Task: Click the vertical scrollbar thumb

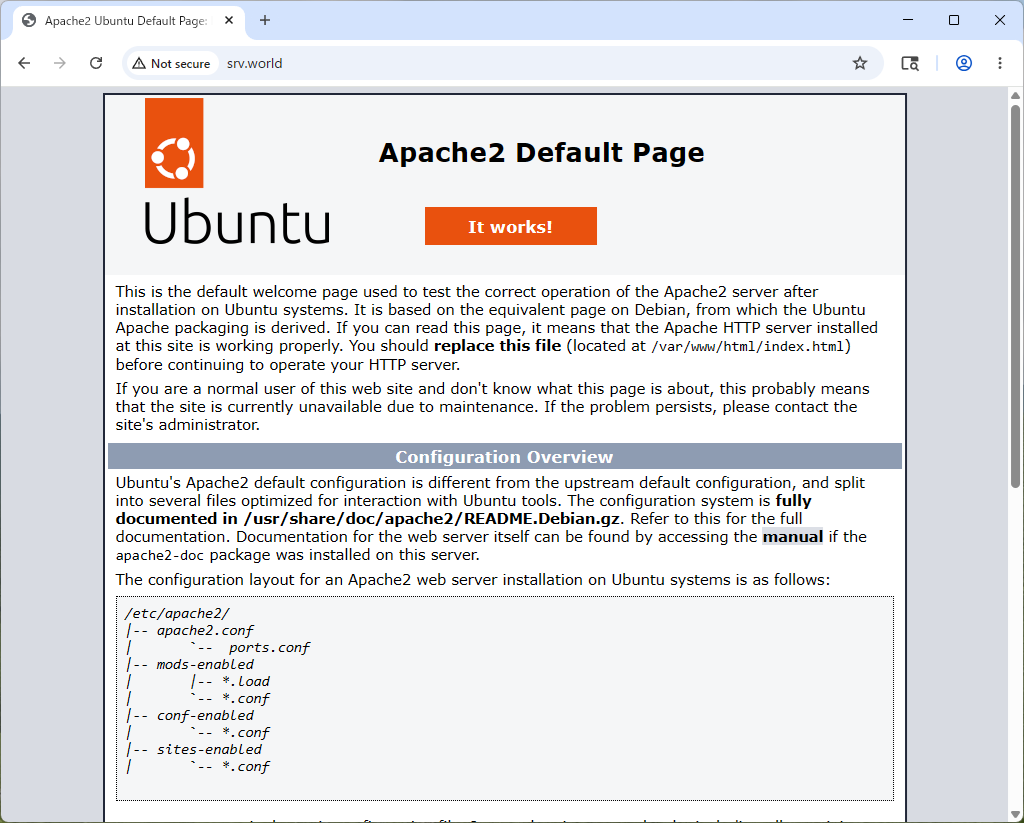Action: coord(1015,296)
